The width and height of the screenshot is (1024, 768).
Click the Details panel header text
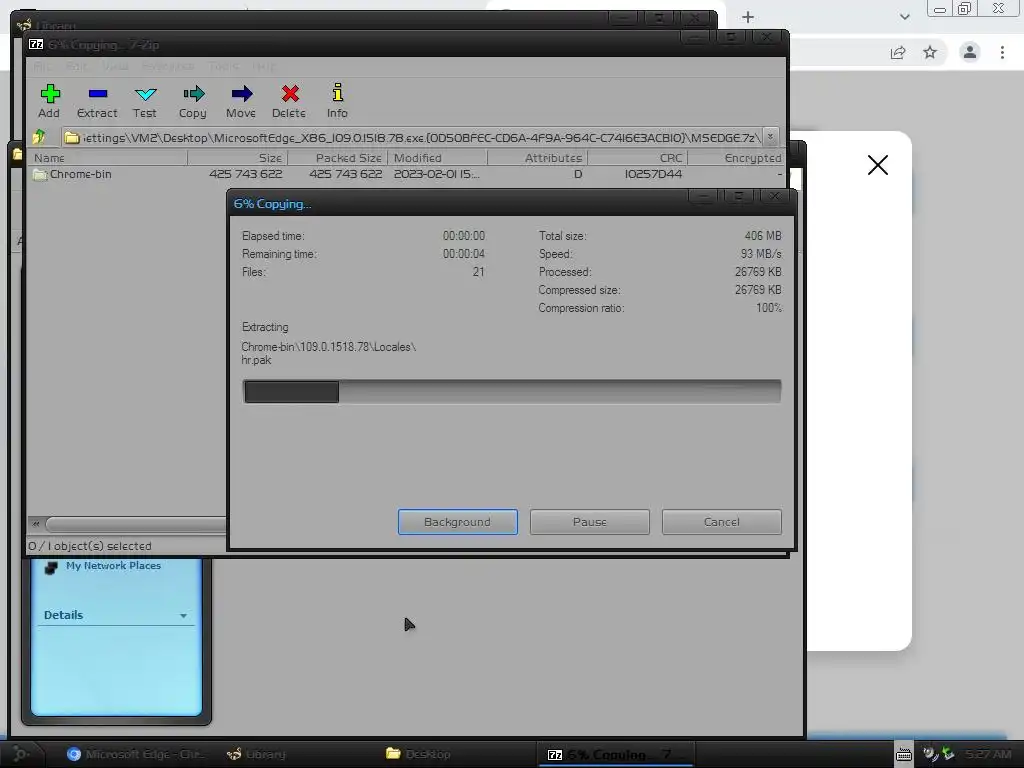[x=63, y=615]
